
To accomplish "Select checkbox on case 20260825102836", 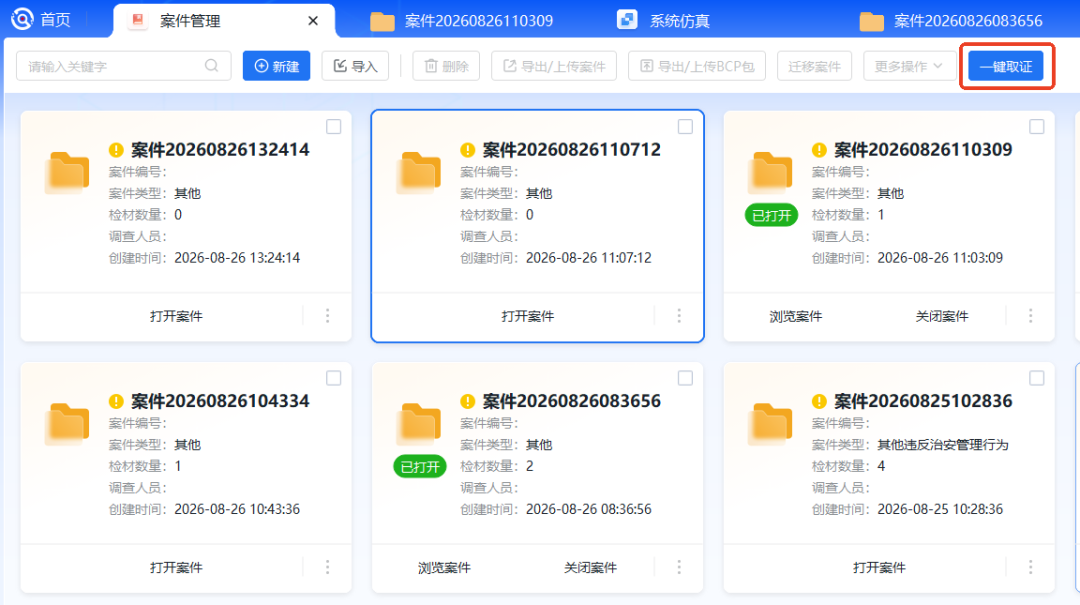I will point(1037,378).
